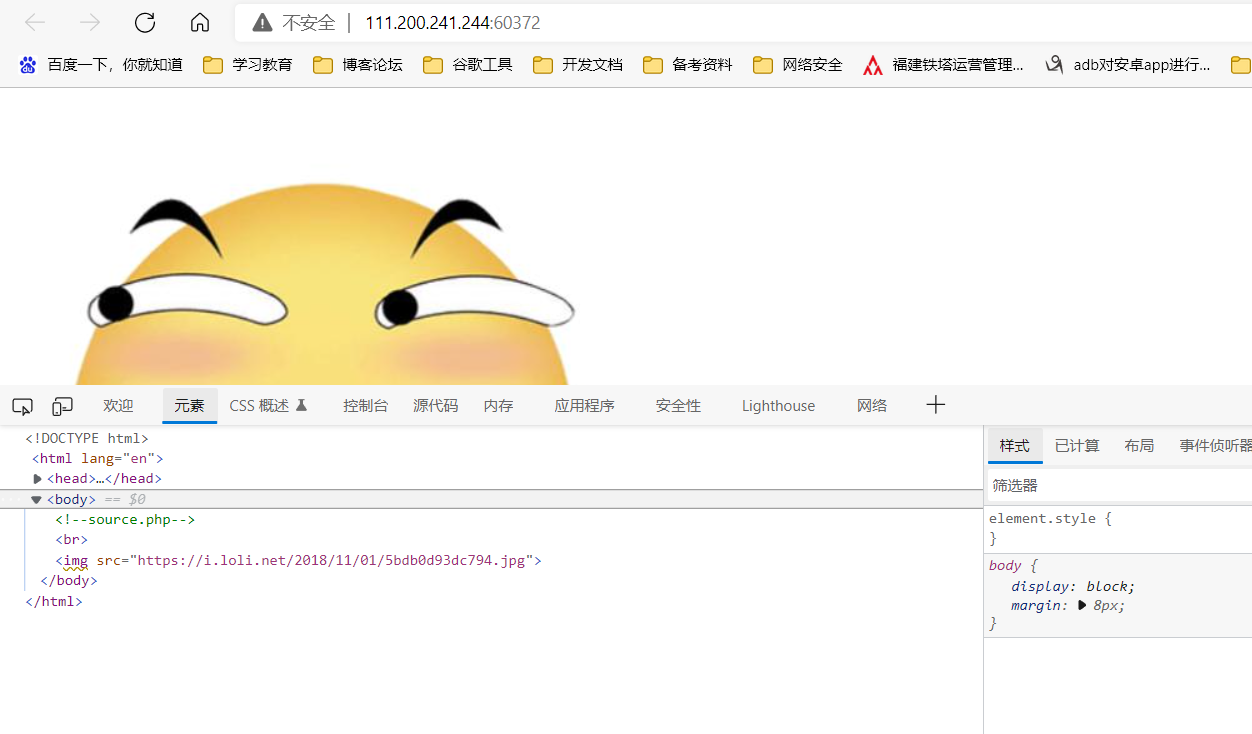Open the adb对安卓app进行 bookmark
This screenshot has height=734, width=1252.
pos(1140,64)
